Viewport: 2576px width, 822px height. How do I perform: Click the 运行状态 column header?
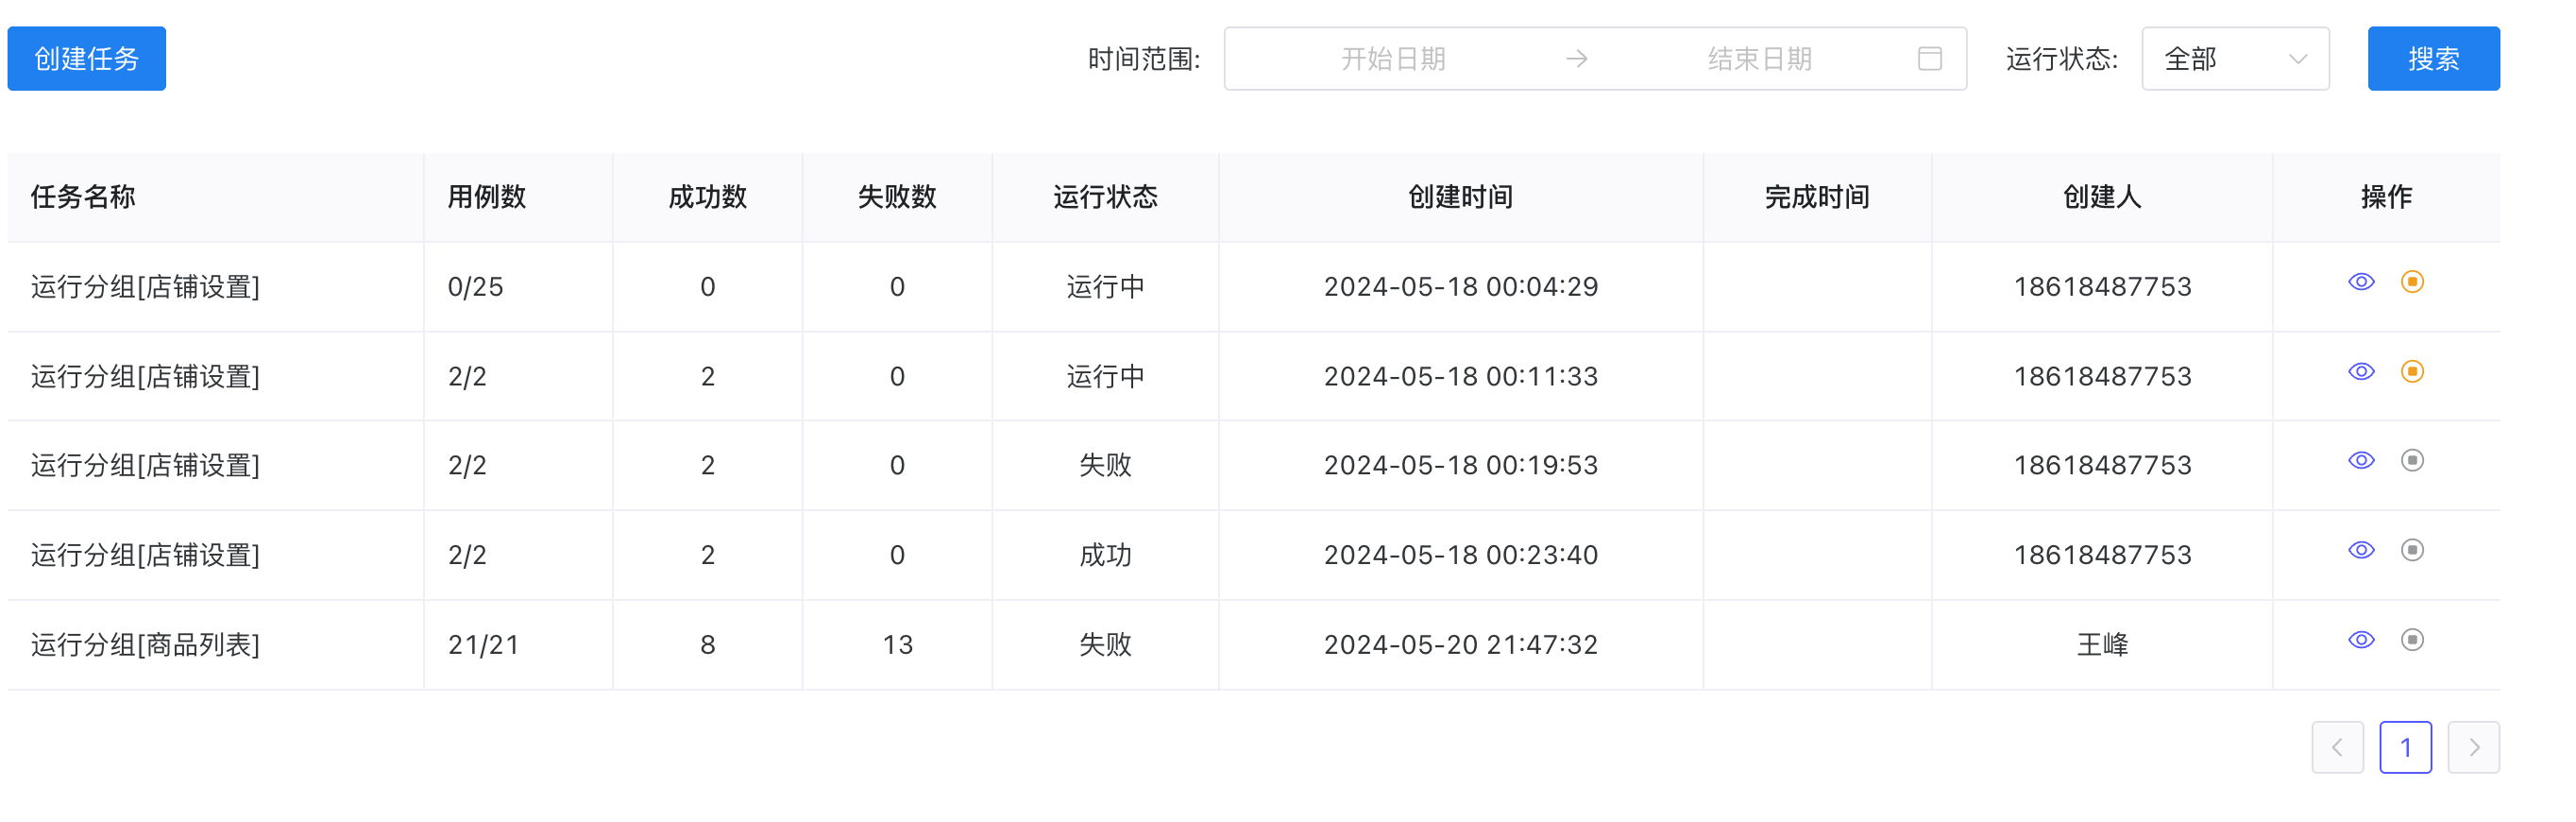[1105, 197]
